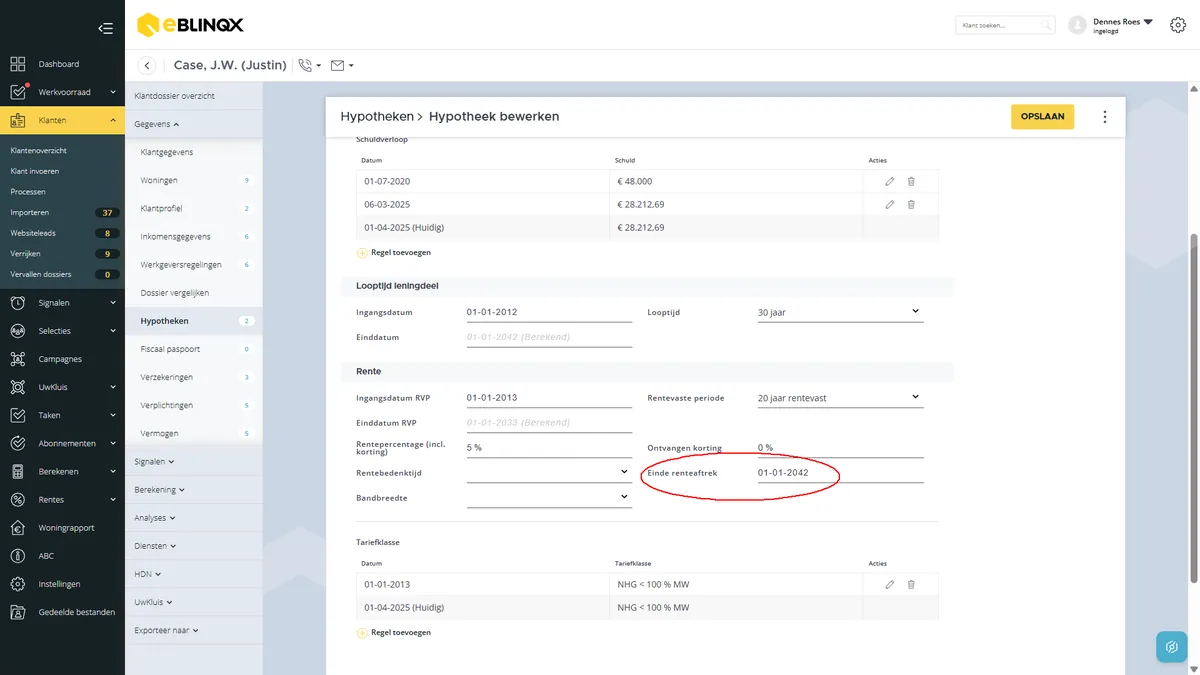
Task: Open the phone contact options
Action: click(x=309, y=65)
